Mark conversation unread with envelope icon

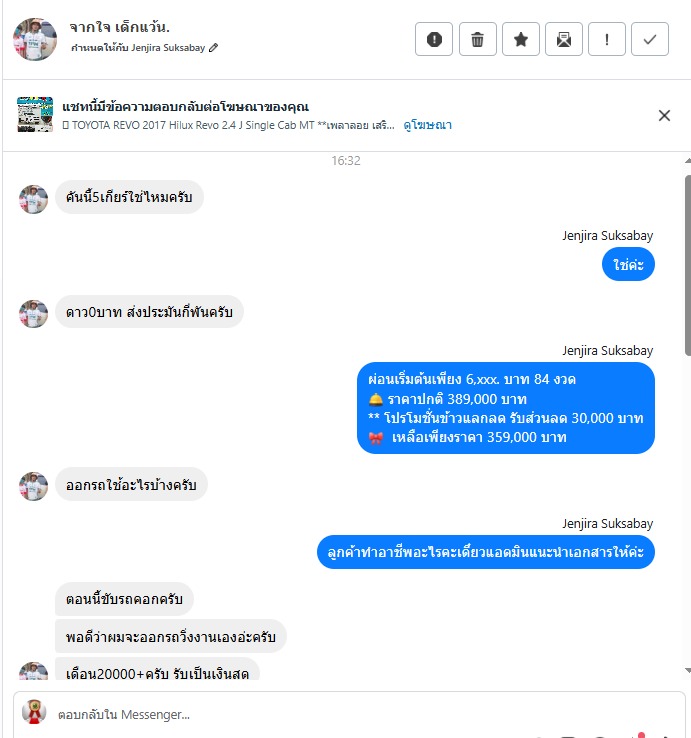[x=563, y=39]
